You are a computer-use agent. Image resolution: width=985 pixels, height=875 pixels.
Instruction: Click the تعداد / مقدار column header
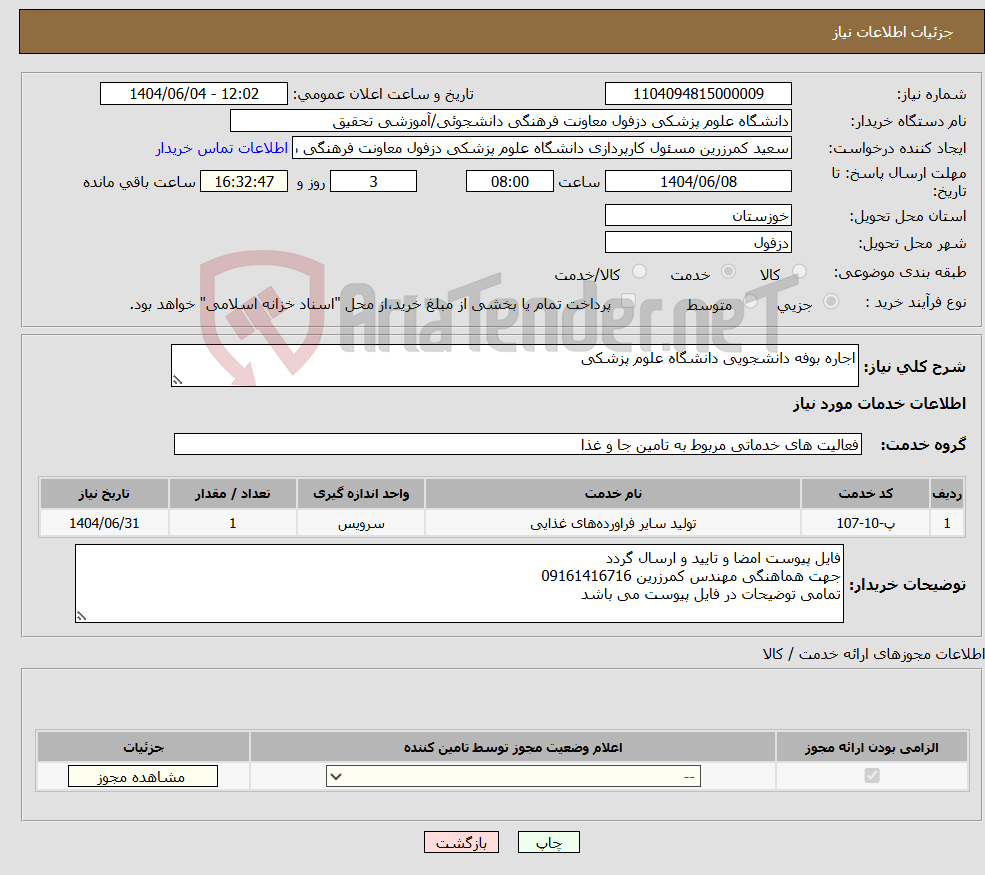[x=232, y=493]
